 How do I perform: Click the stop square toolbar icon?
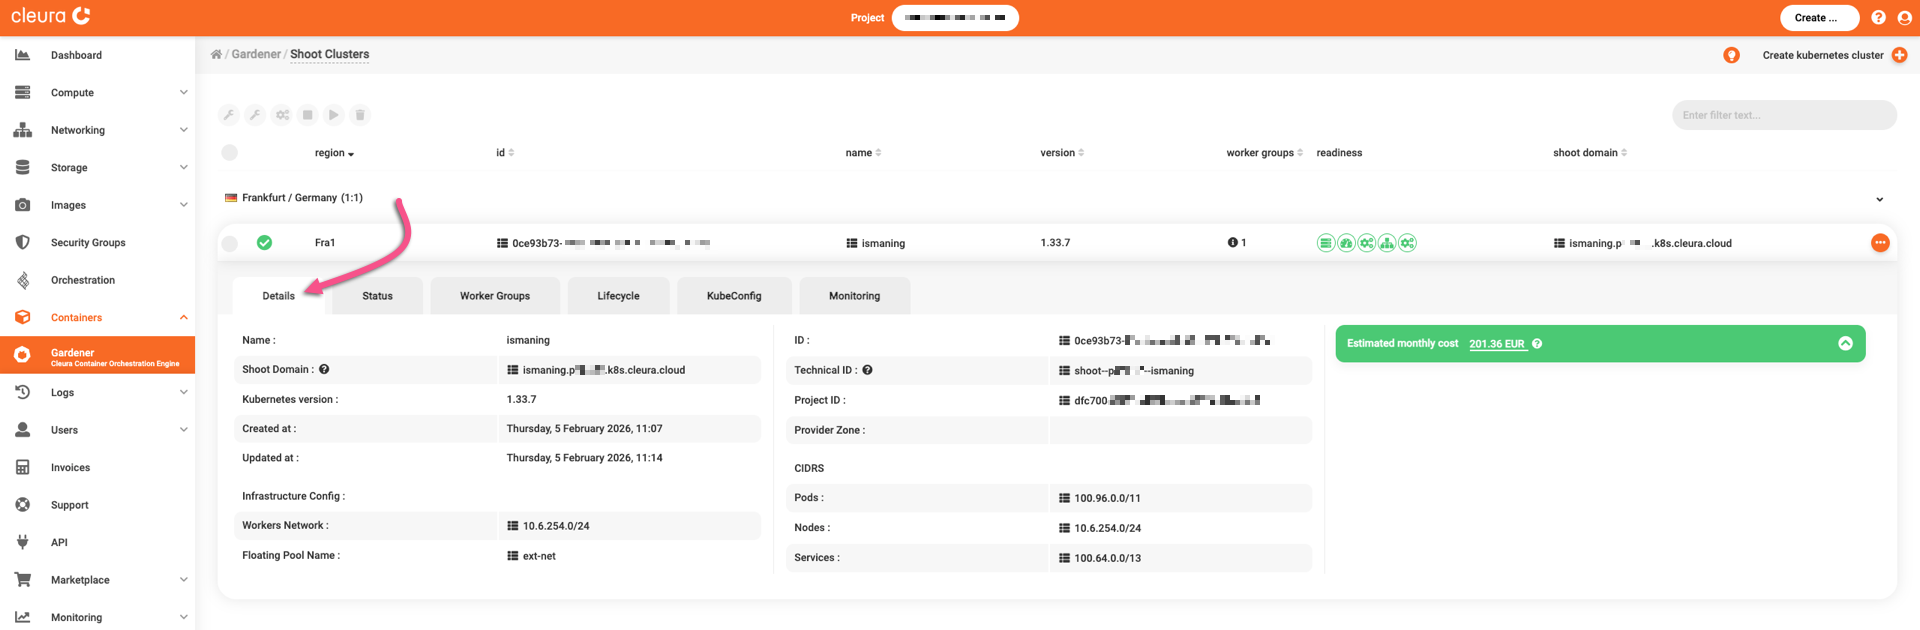pos(308,115)
